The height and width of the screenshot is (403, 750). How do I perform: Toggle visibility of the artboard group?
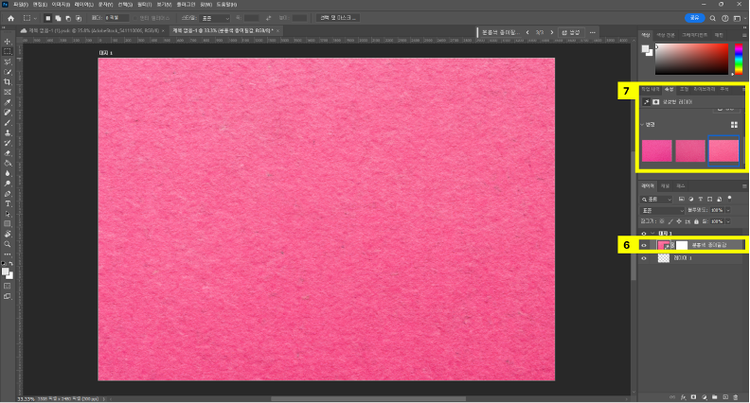(x=644, y=234)
